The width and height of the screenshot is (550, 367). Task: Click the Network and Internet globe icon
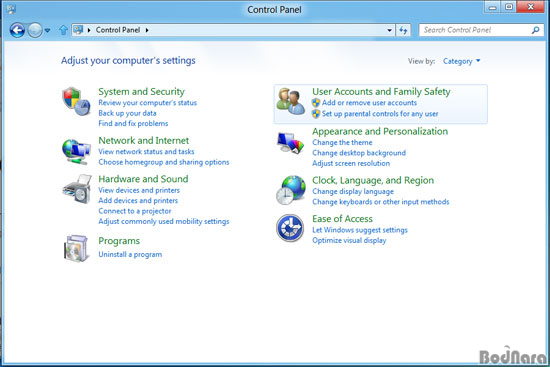pos(76,151)
